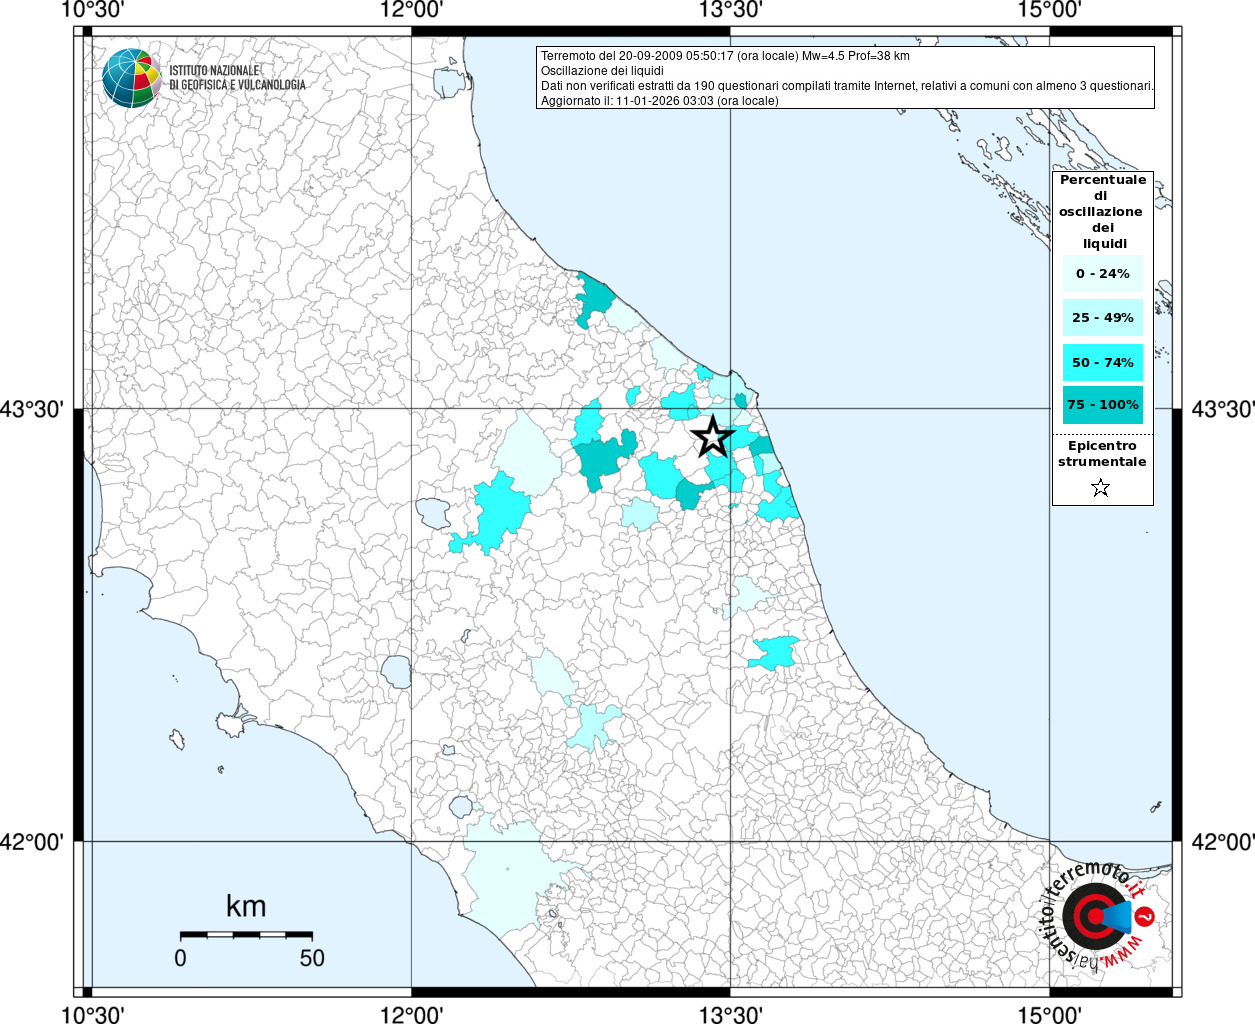
Task: Click Lake Bolsena on the map
Action: point(397,672)
